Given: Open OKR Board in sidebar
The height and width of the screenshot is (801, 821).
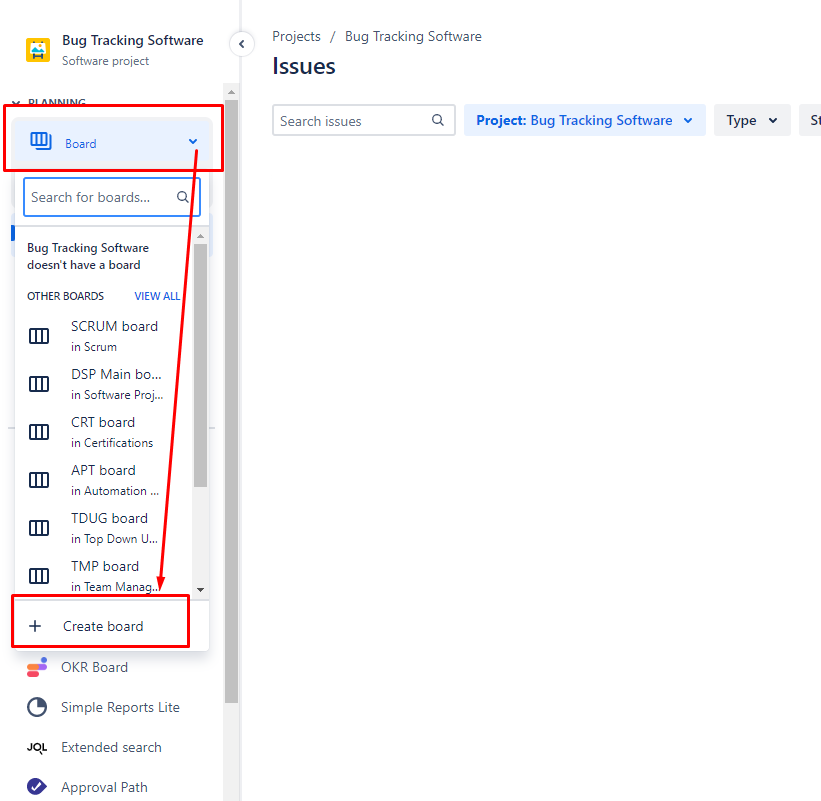Looking at the screenshot, I should click(94, 667).
